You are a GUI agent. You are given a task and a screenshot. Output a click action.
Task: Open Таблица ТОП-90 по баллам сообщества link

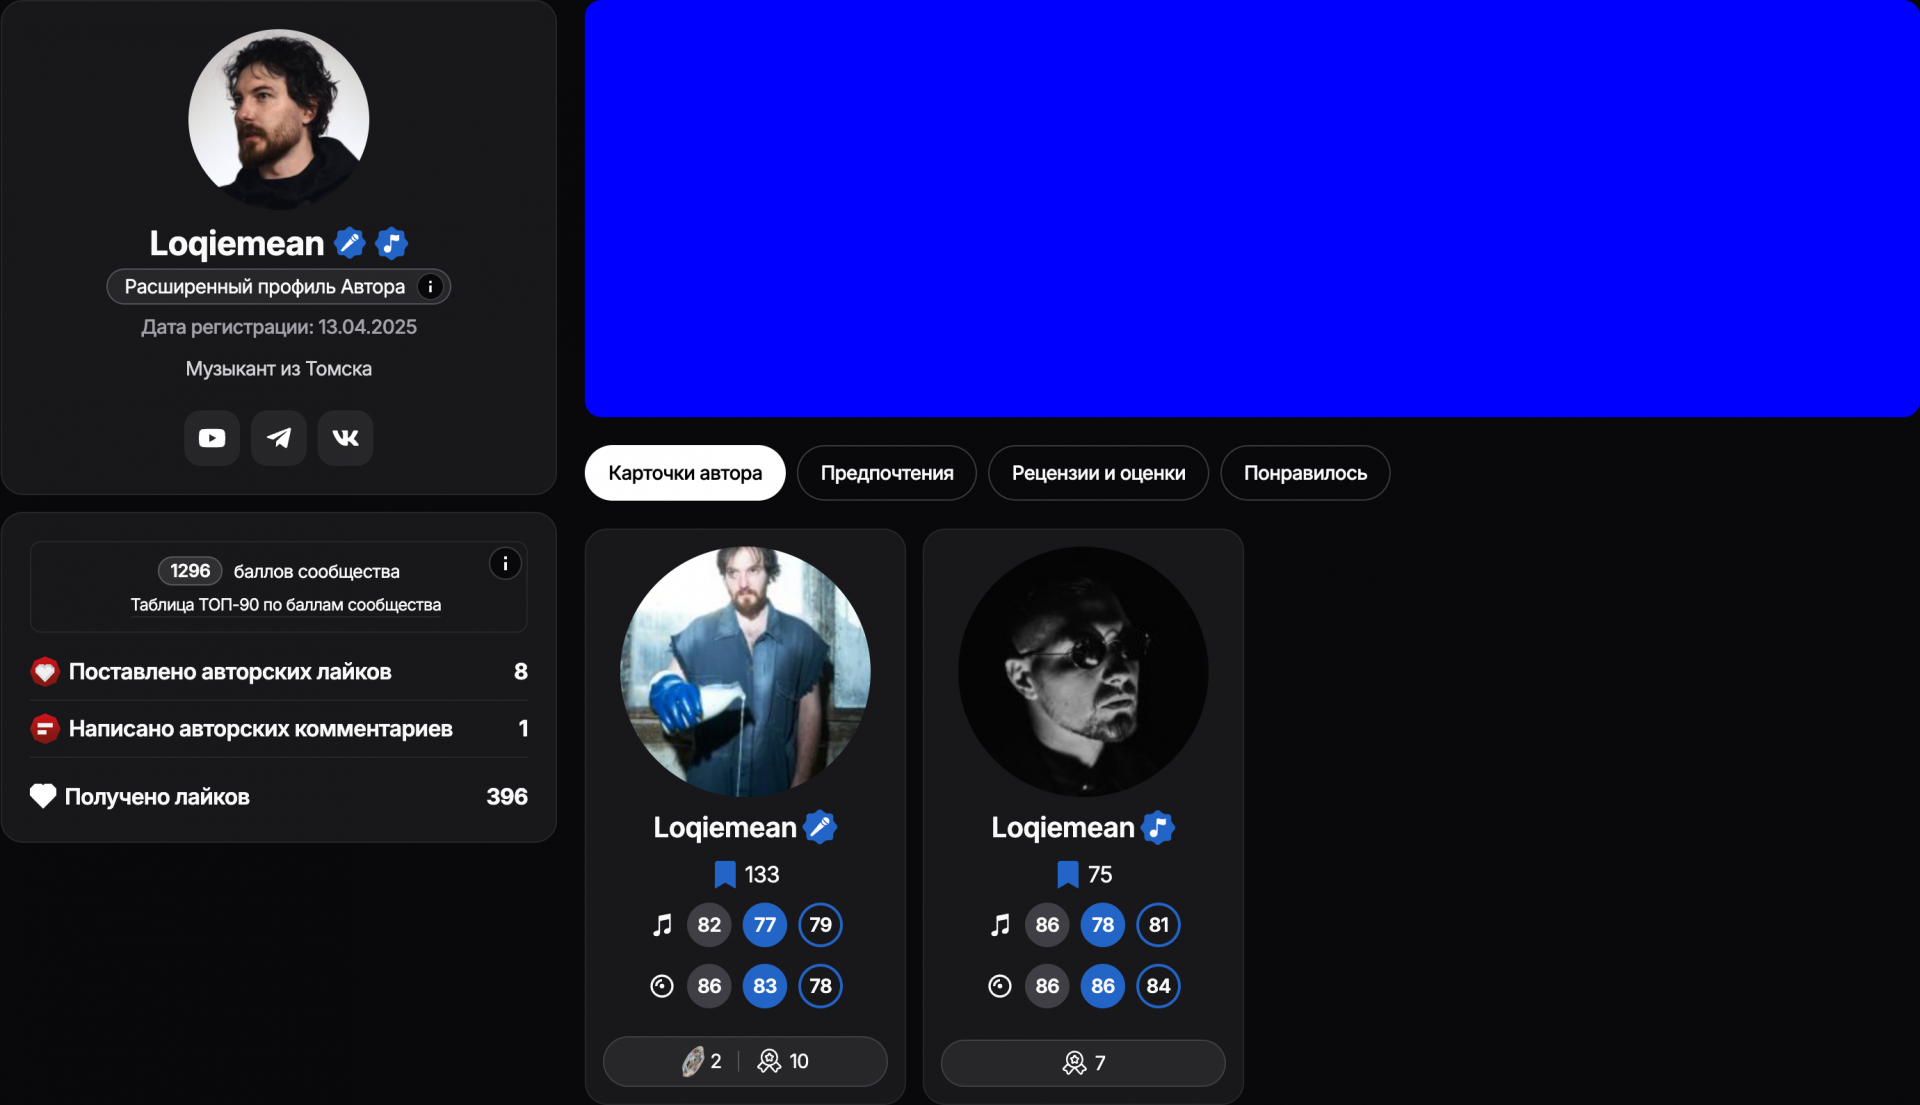click(x=285, y=605)
